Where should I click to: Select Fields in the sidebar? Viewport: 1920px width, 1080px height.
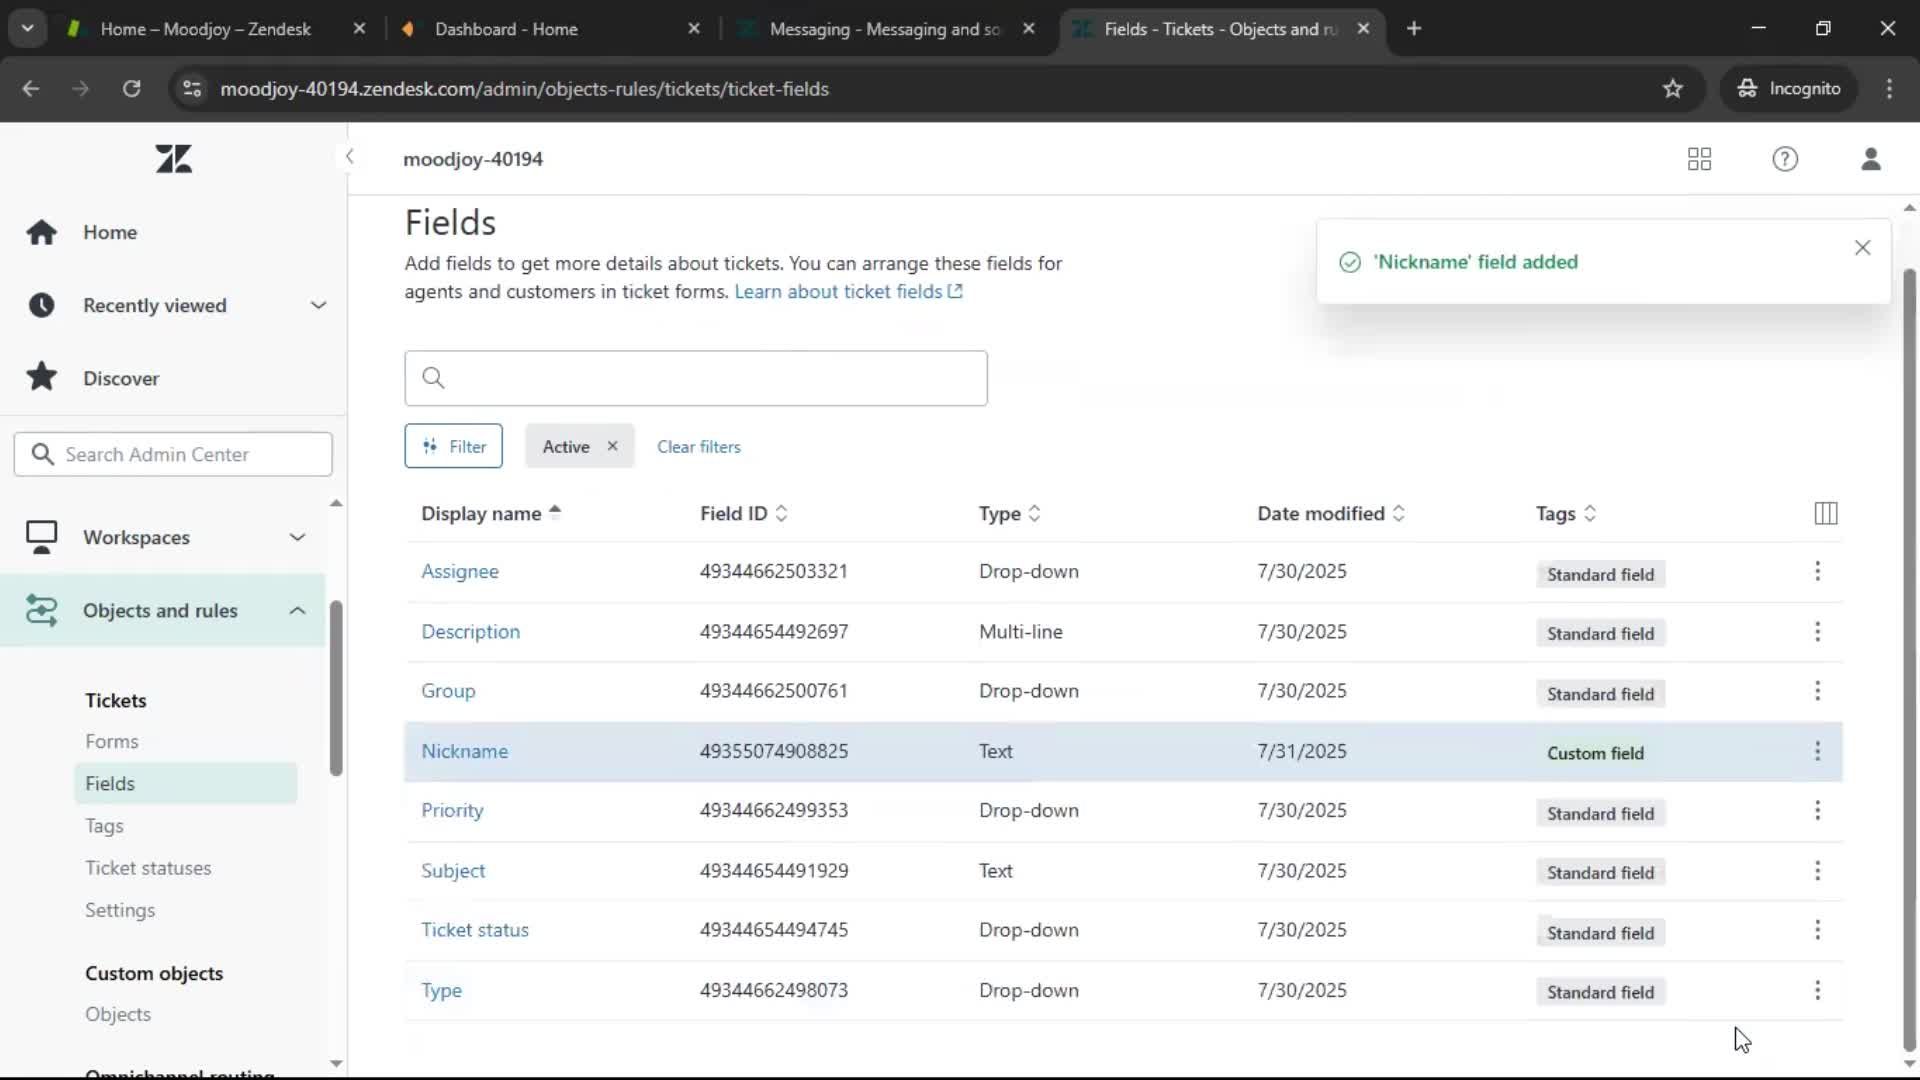coord(186,783)
